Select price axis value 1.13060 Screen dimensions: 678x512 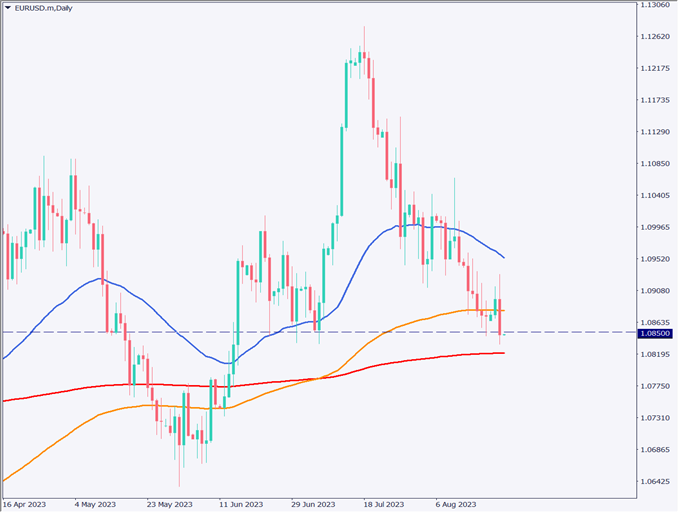[x=655, y=5]
